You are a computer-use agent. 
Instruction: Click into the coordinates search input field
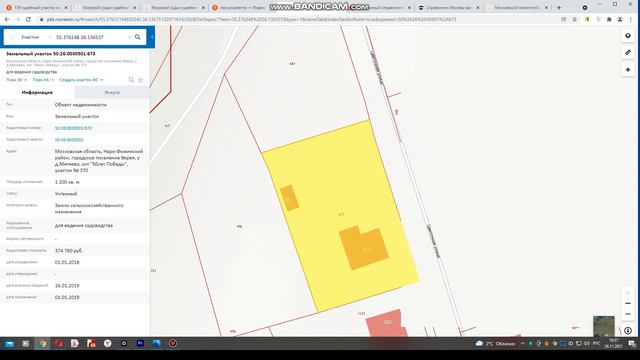(x=90, y=37)
